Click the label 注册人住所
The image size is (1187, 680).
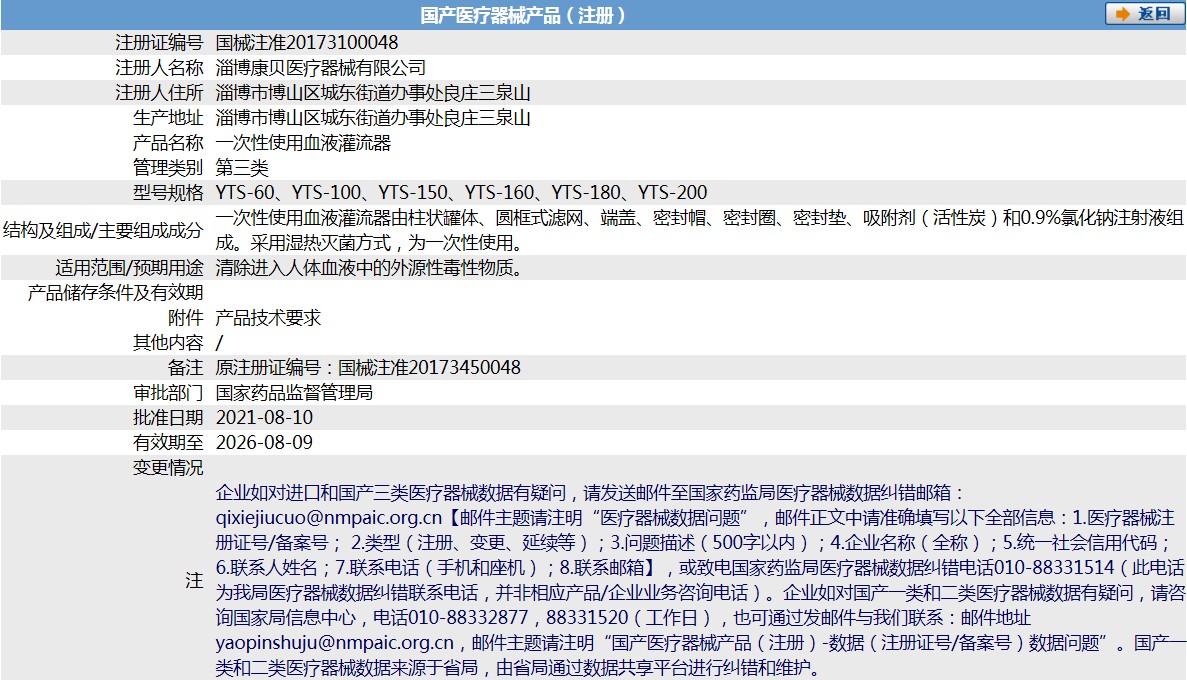click(160, 92)
